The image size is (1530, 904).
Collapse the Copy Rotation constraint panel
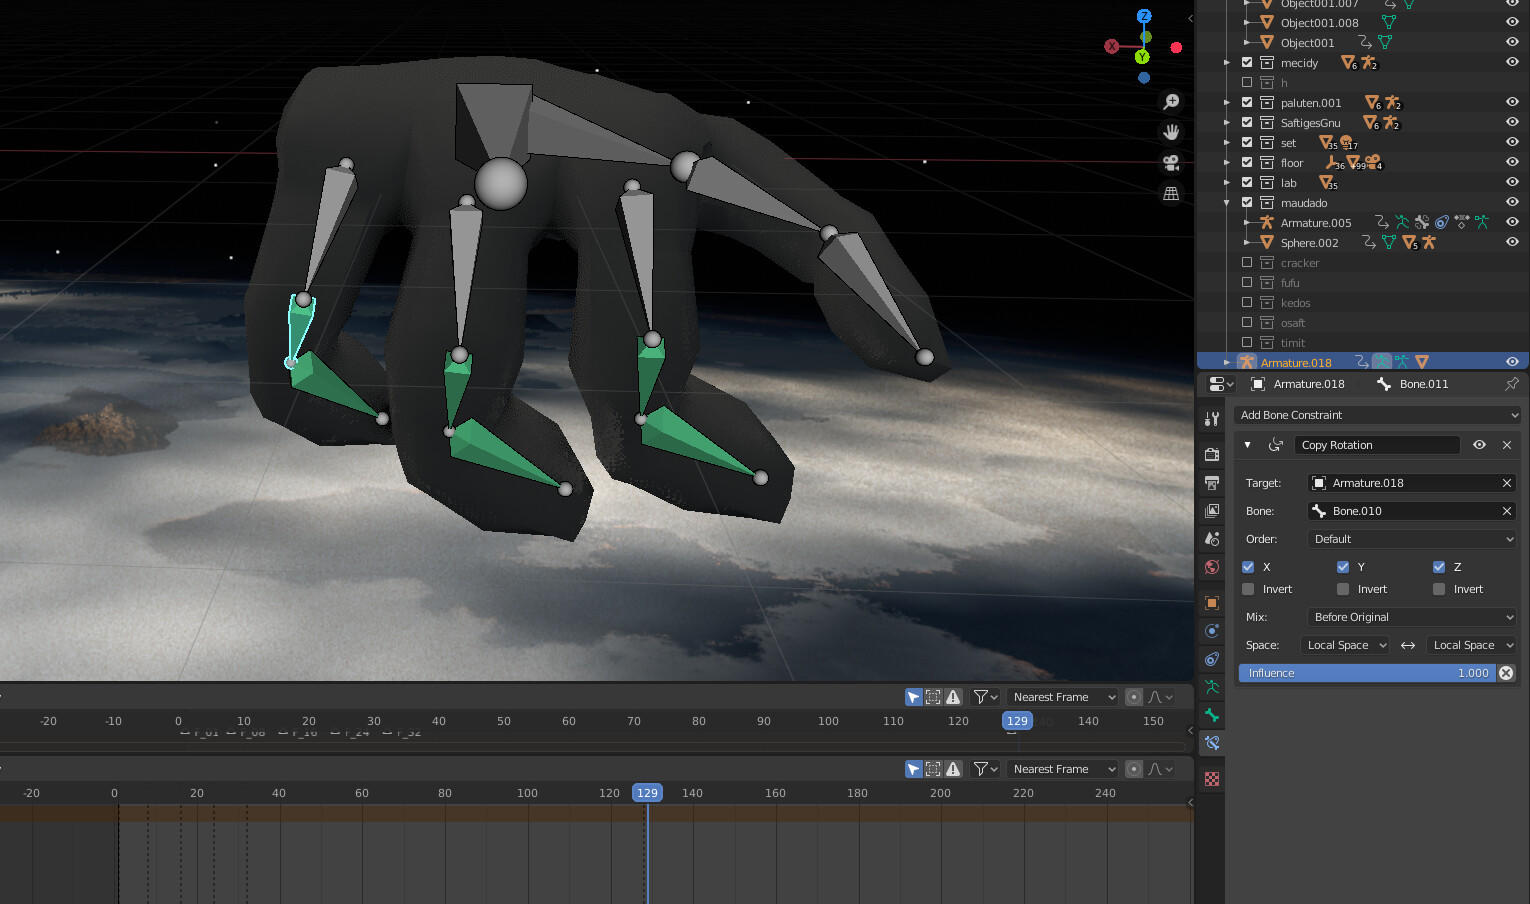coord(1247,445)
